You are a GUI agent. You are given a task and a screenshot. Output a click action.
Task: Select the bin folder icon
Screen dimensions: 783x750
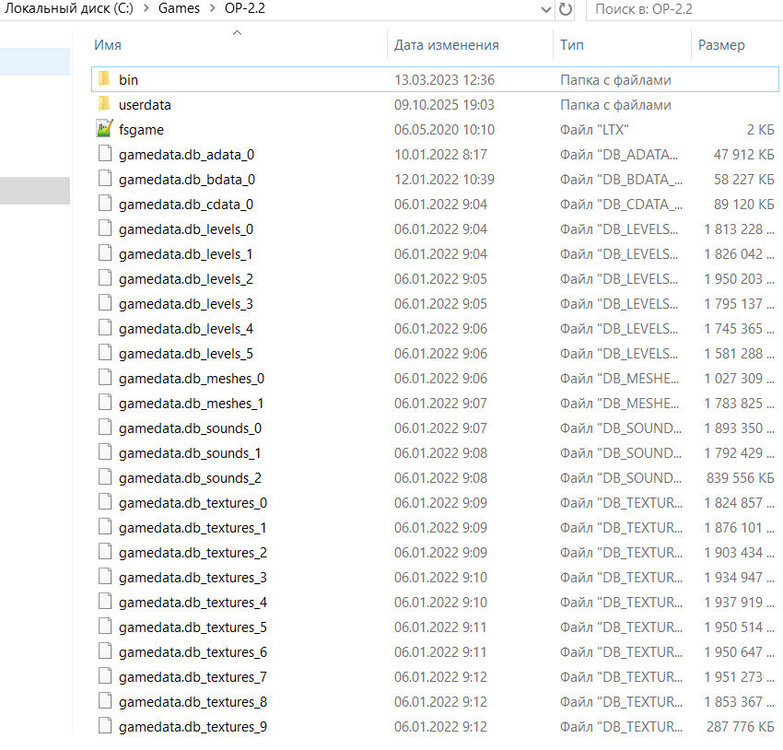pyautogui.click(x=104, y=79)
